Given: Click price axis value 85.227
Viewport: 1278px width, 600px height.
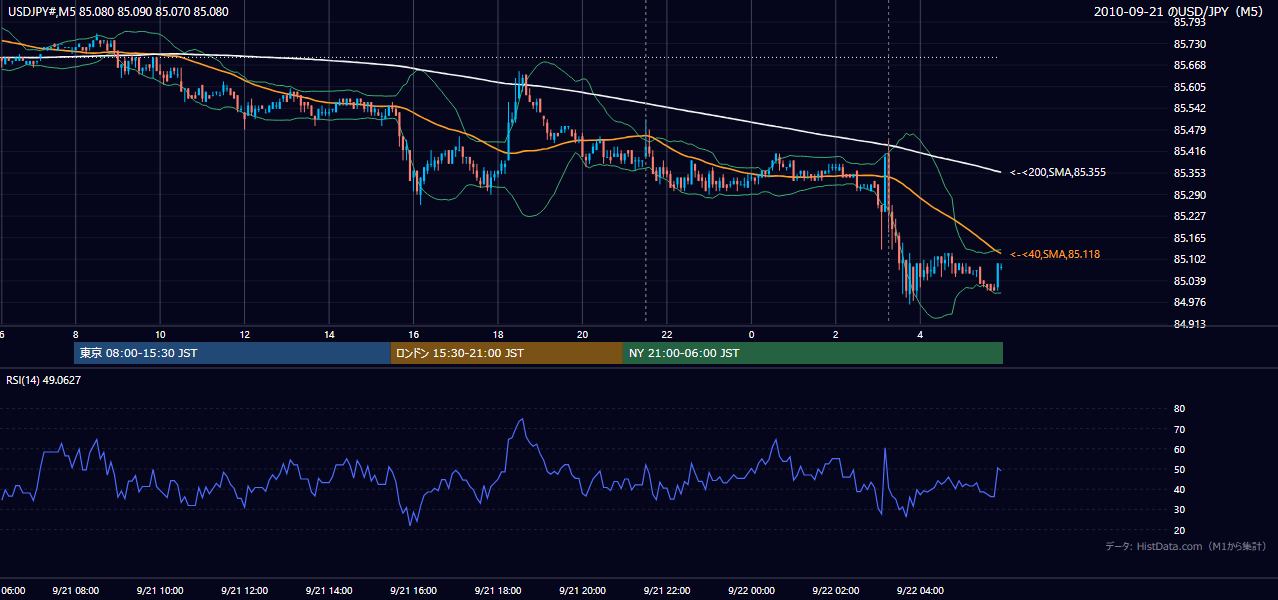Looking at the screenshot, I should tap(1189, 216).
